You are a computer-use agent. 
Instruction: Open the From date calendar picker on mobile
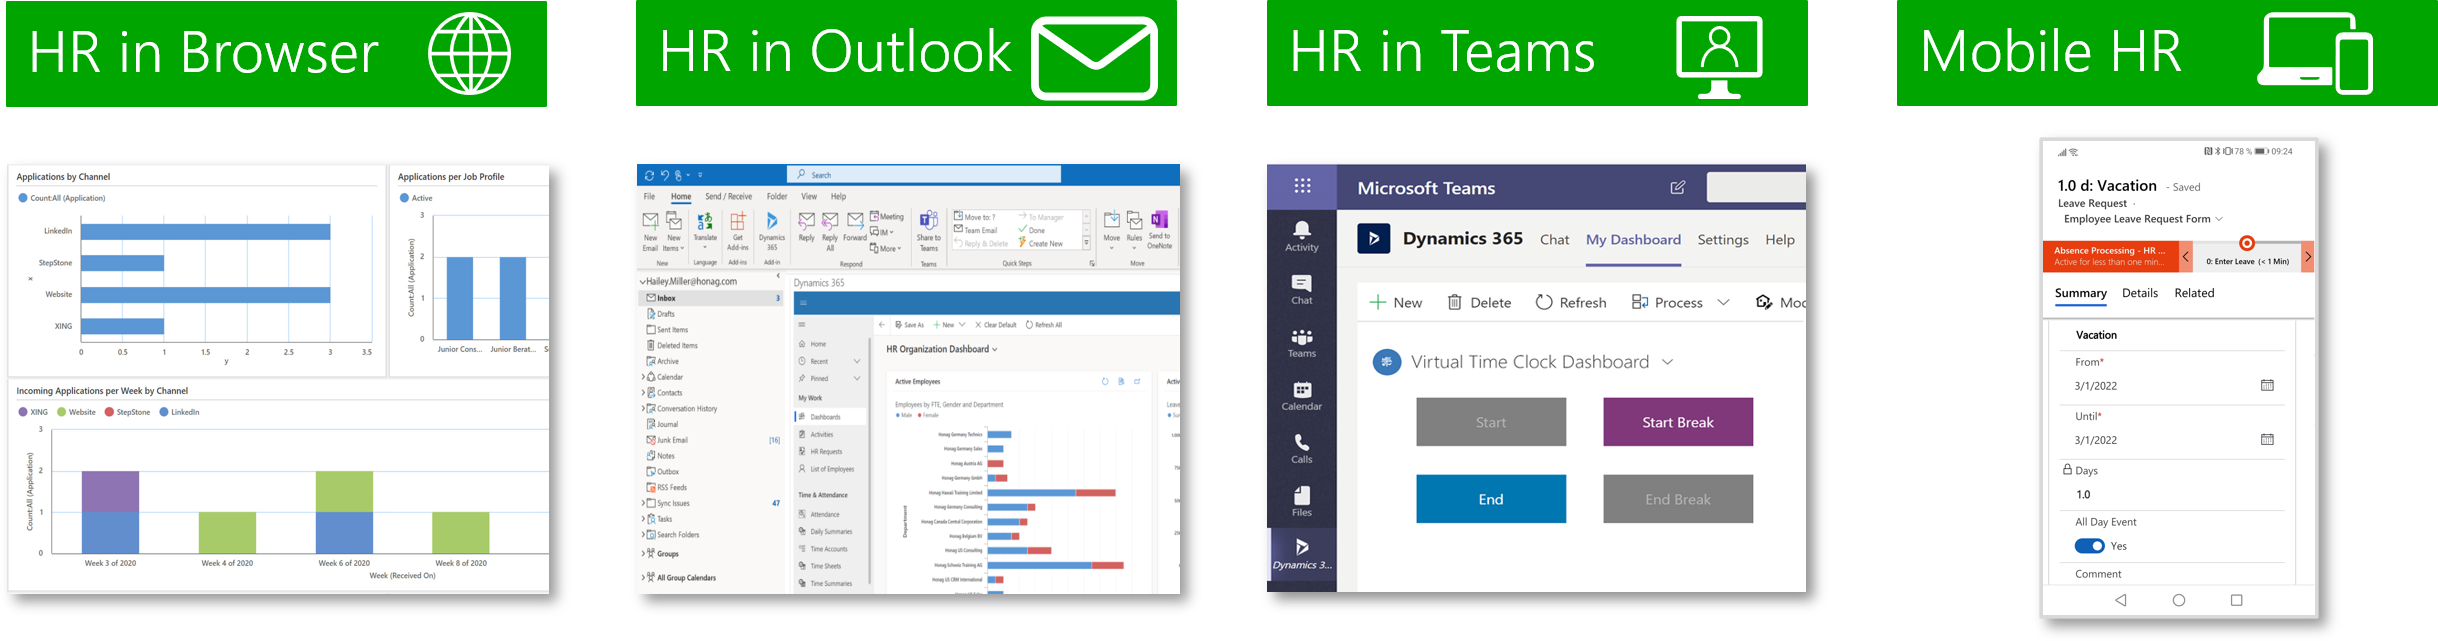point(2267,385)
